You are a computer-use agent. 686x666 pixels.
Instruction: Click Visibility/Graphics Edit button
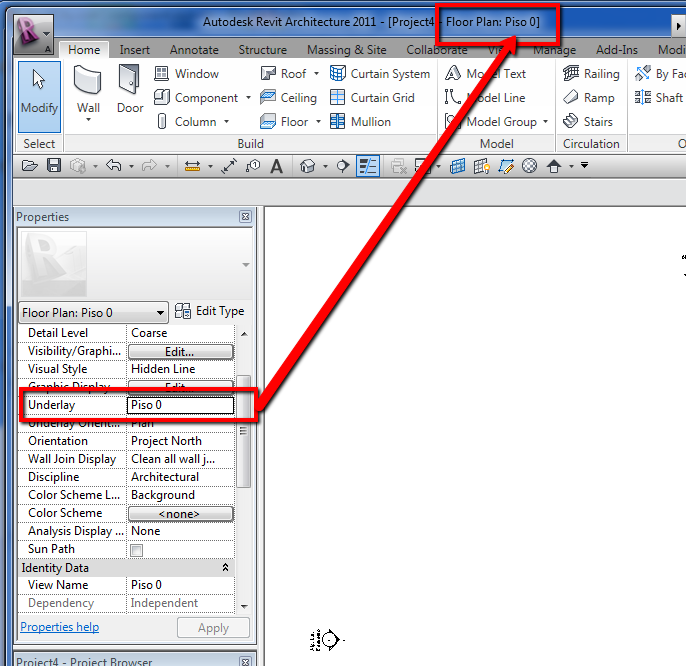coord(180,351)
